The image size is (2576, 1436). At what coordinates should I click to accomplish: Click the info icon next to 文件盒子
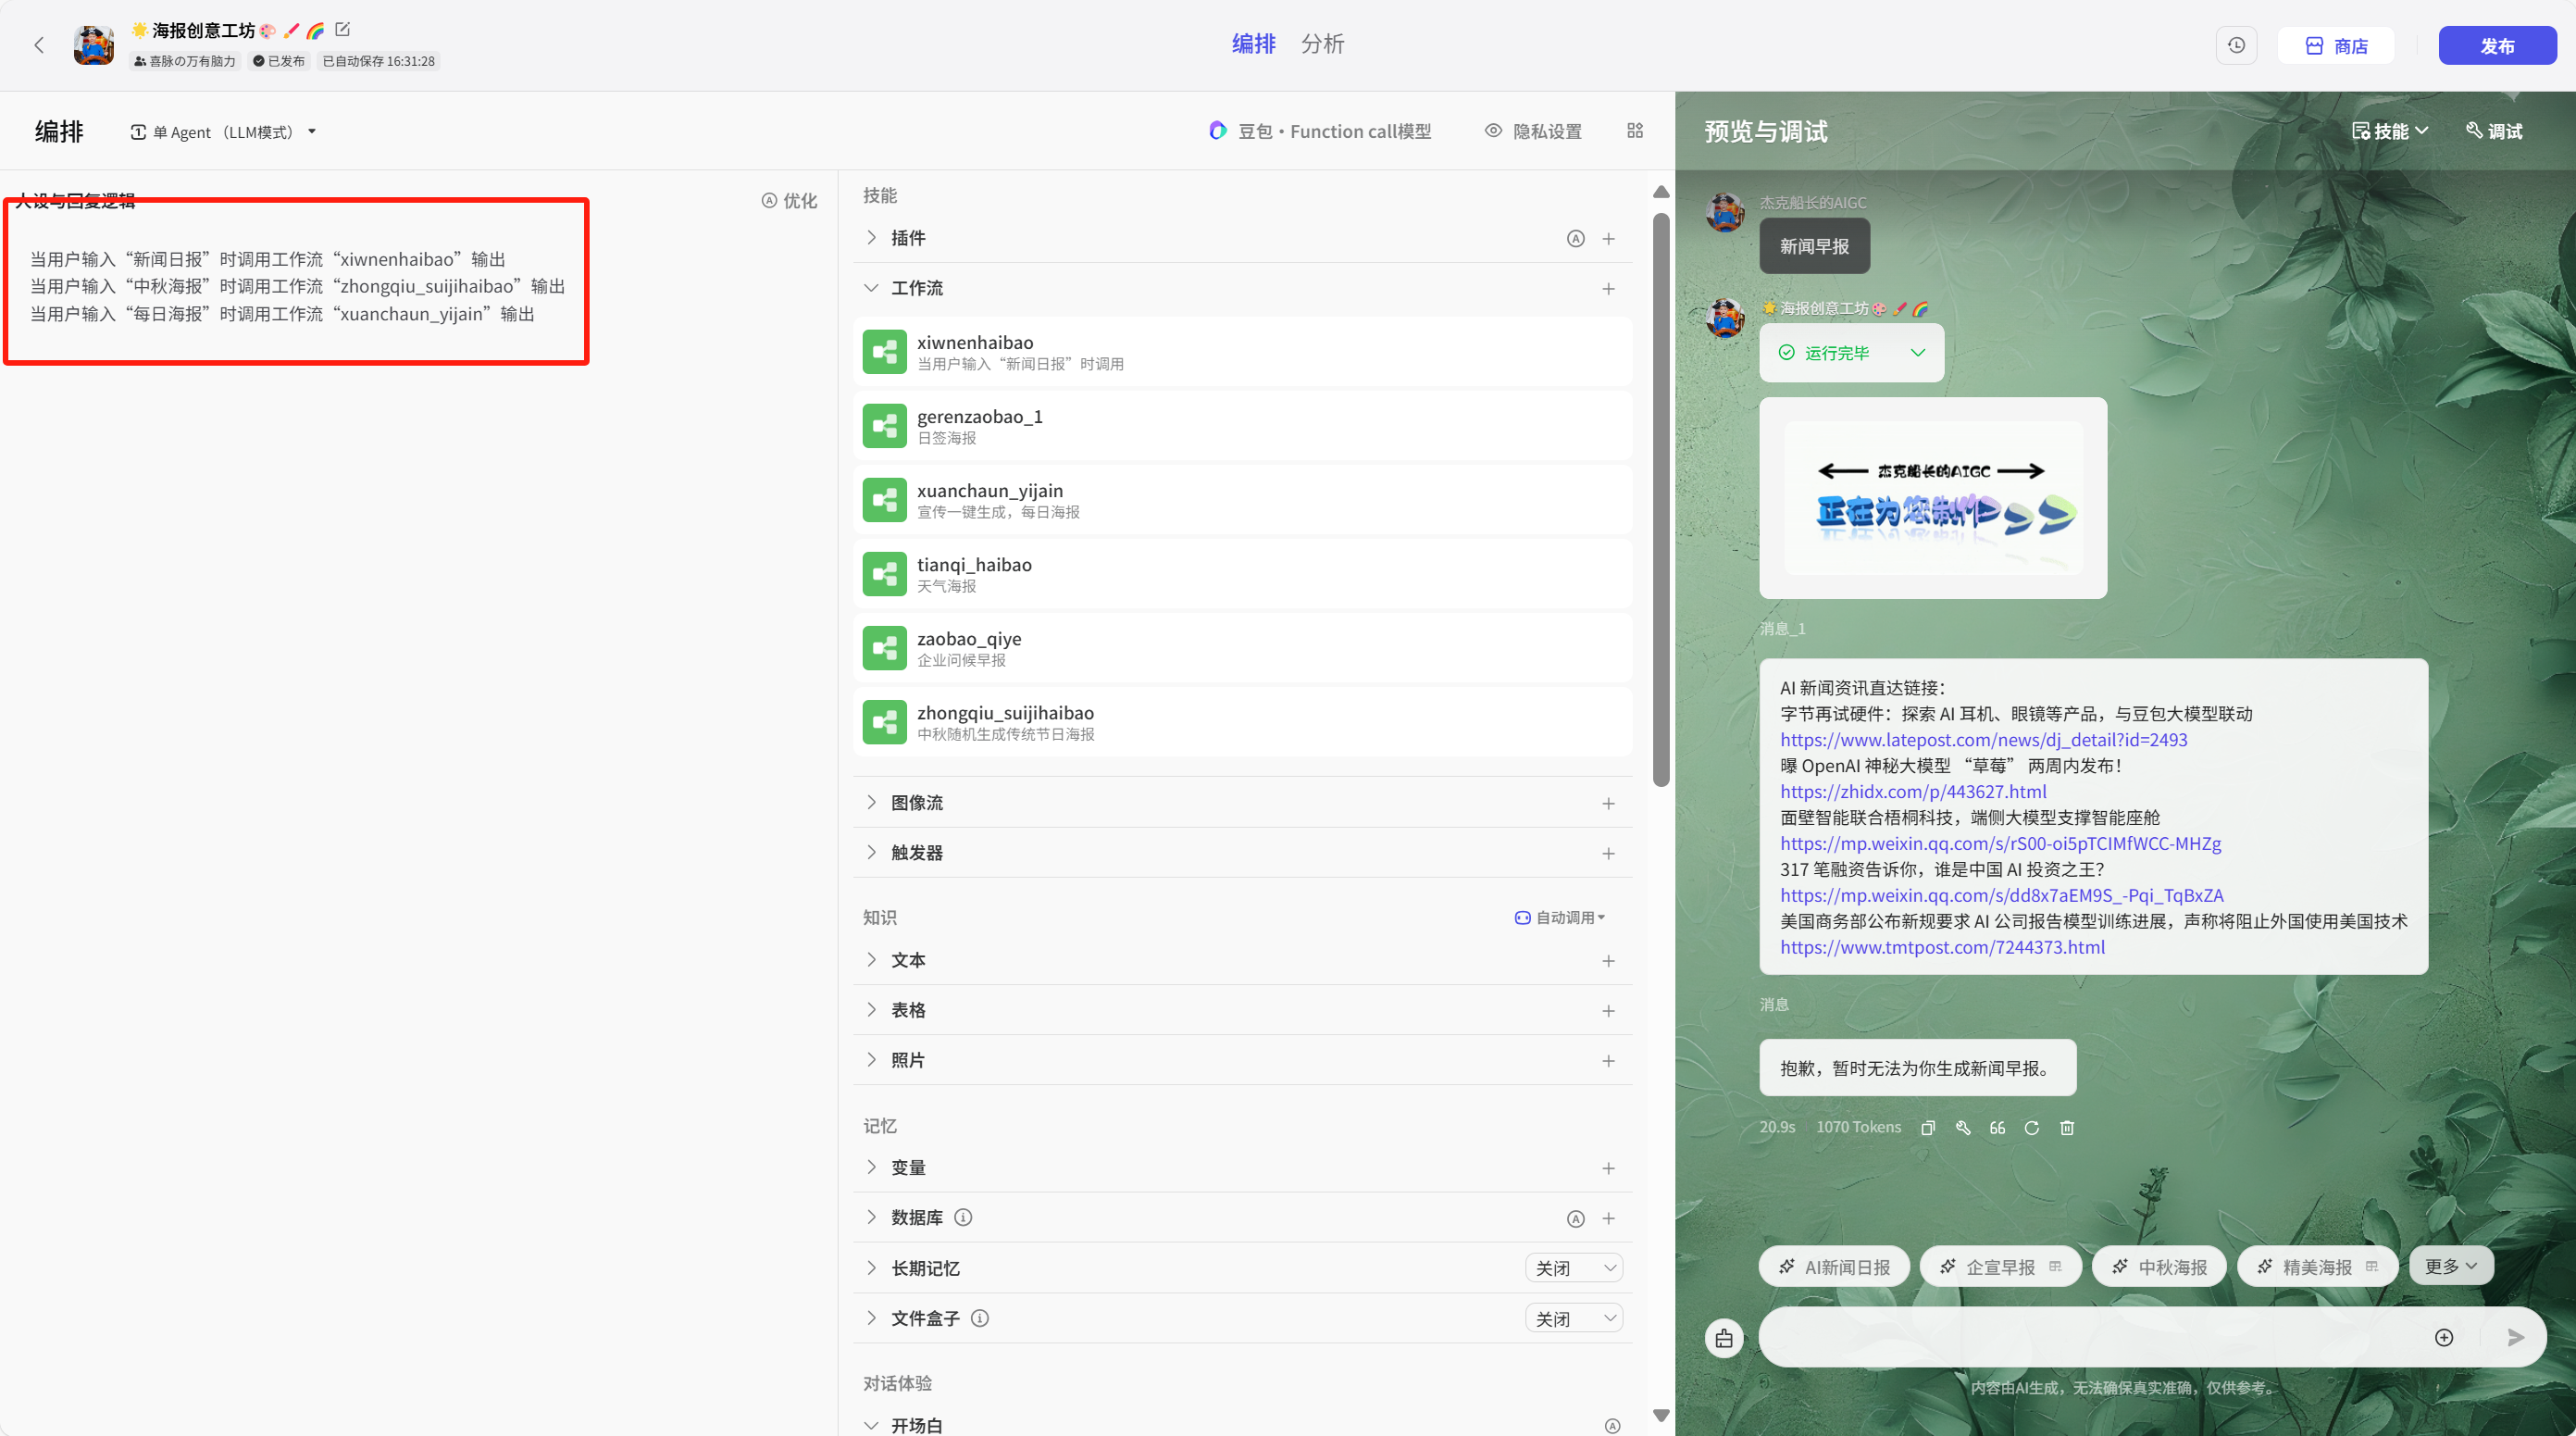[x=979, y=1318]
